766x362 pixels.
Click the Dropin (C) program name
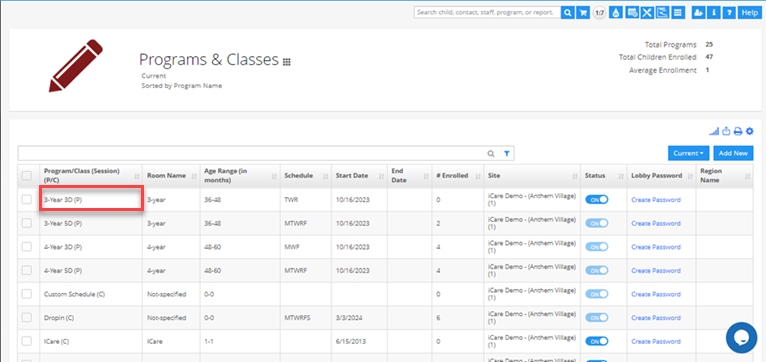pyautogui.click(x=59, y=318)
